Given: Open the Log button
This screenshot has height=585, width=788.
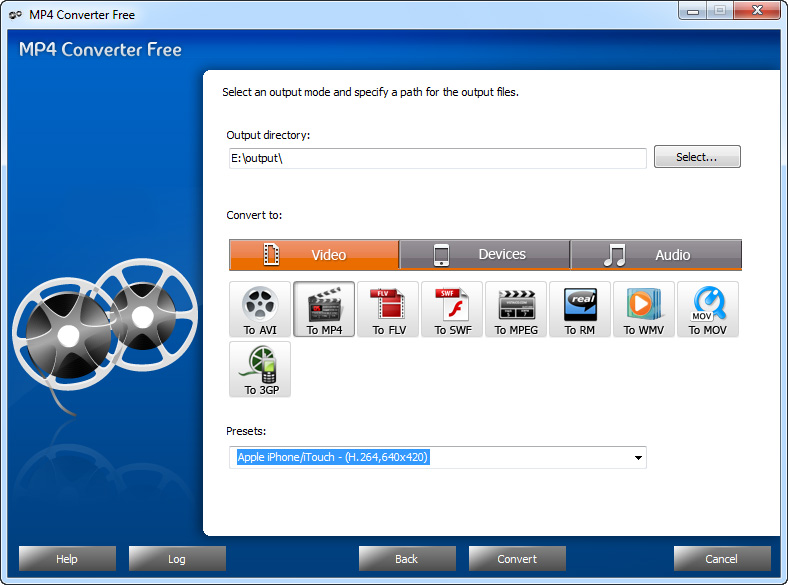Looking at the screenshot, I should 177,559.
